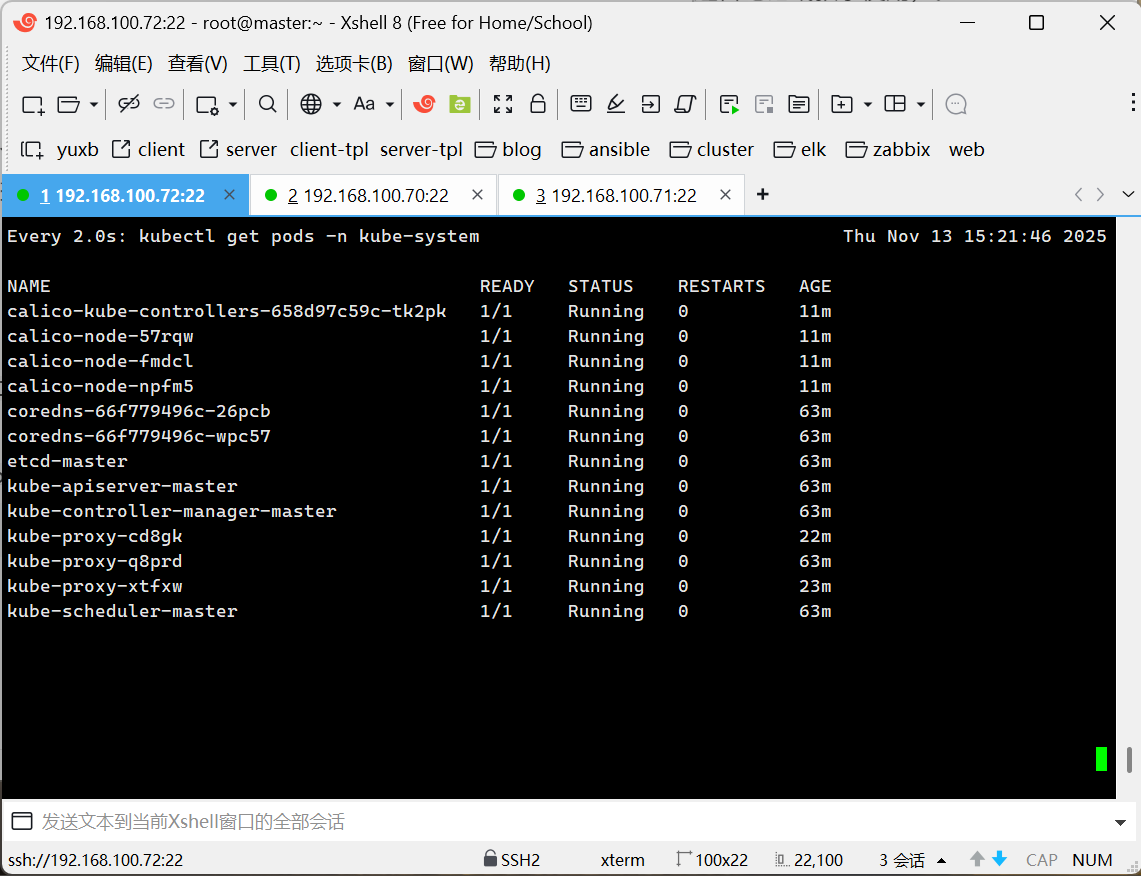This screenshot has width=1141, height=876.
Task: Launch the green Xftp toolbar icon
Action: pyautogui.click(x=459, y=104)
